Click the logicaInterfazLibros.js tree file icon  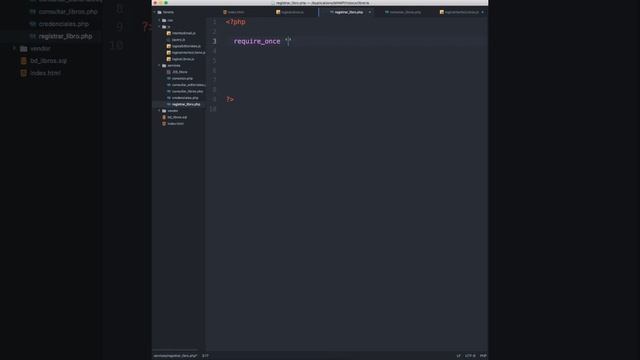[x=169, y=53]
